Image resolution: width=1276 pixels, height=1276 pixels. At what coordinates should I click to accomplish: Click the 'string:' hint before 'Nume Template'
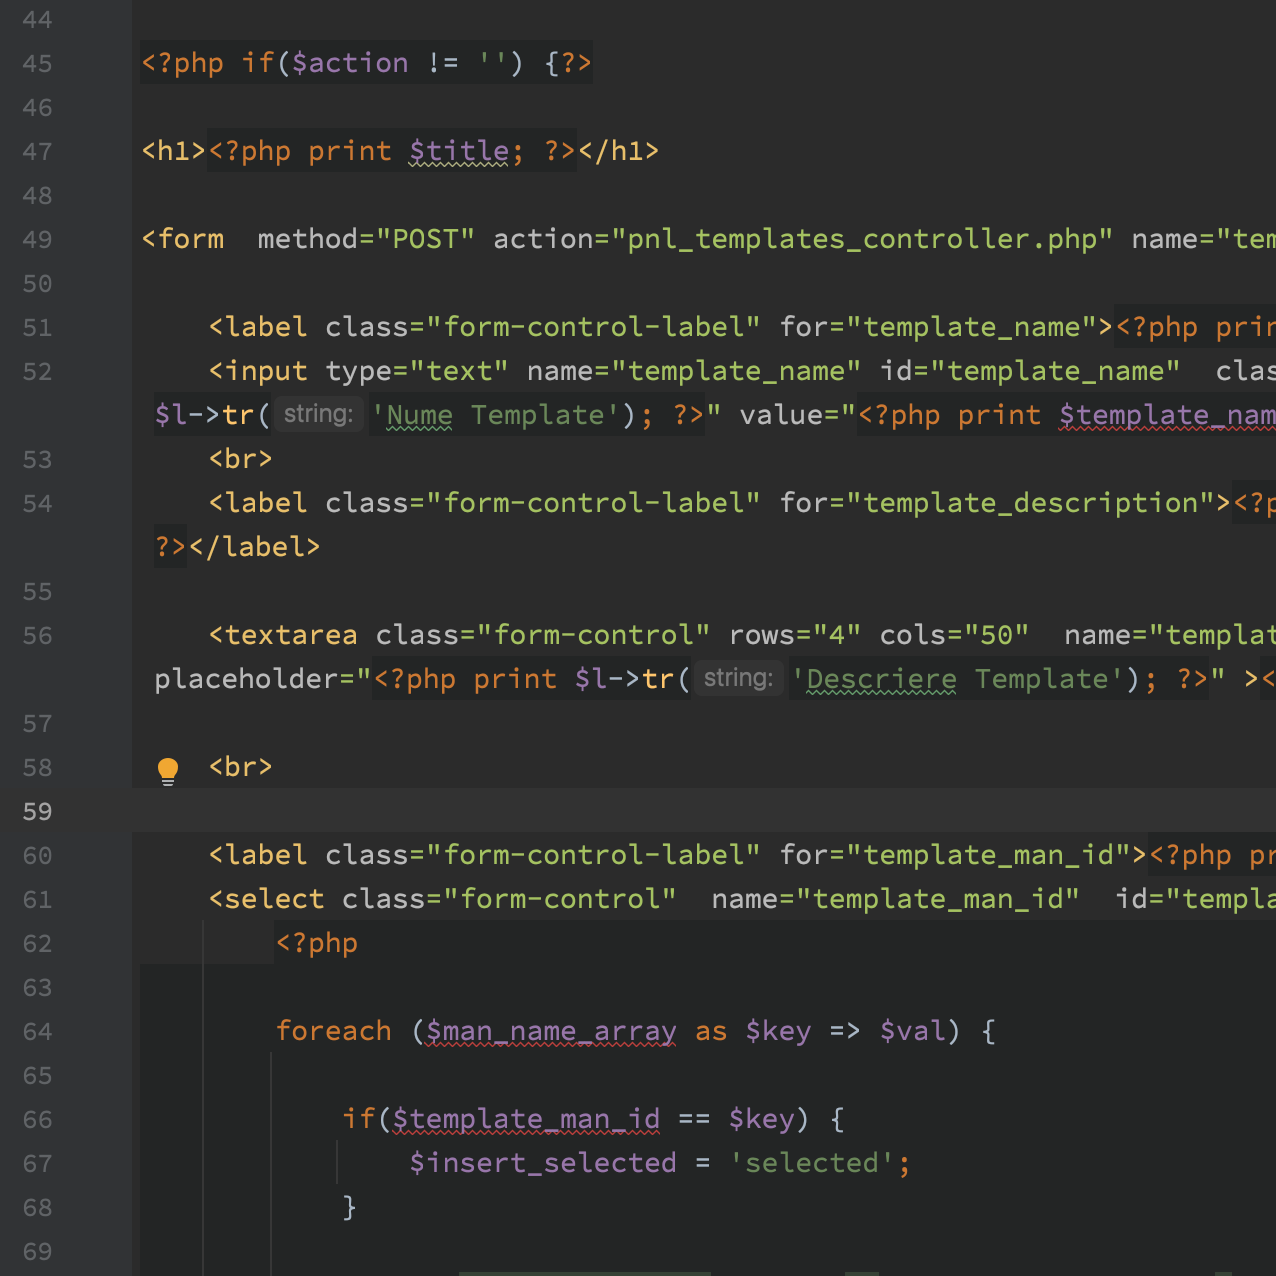point(318,414)
